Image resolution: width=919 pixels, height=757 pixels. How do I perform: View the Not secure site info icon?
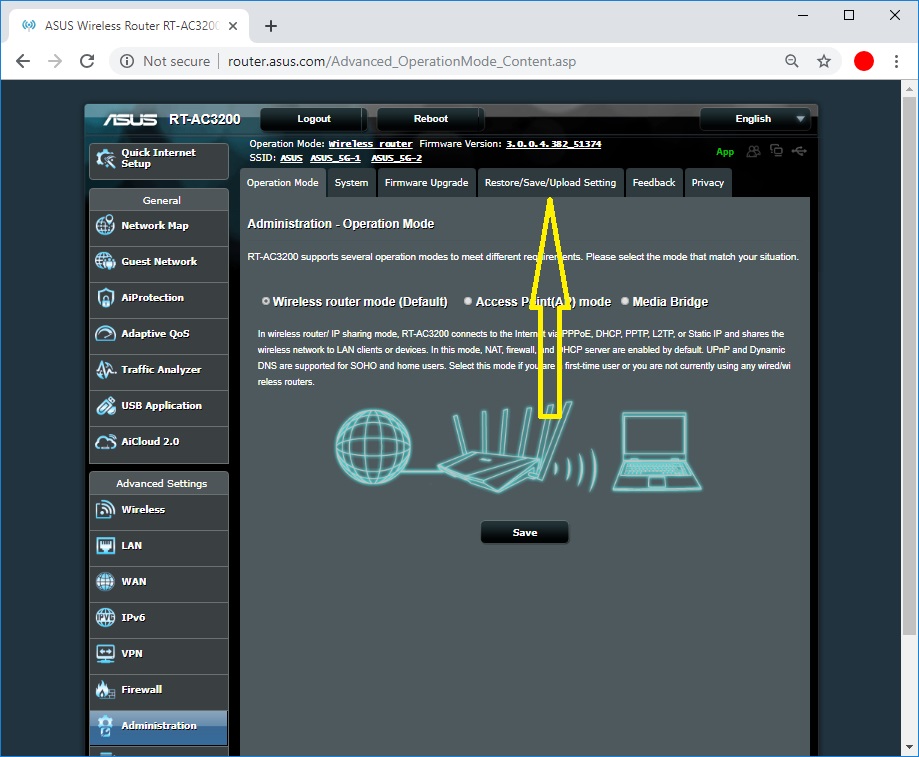pyautogui.click(x=127, y=61)
